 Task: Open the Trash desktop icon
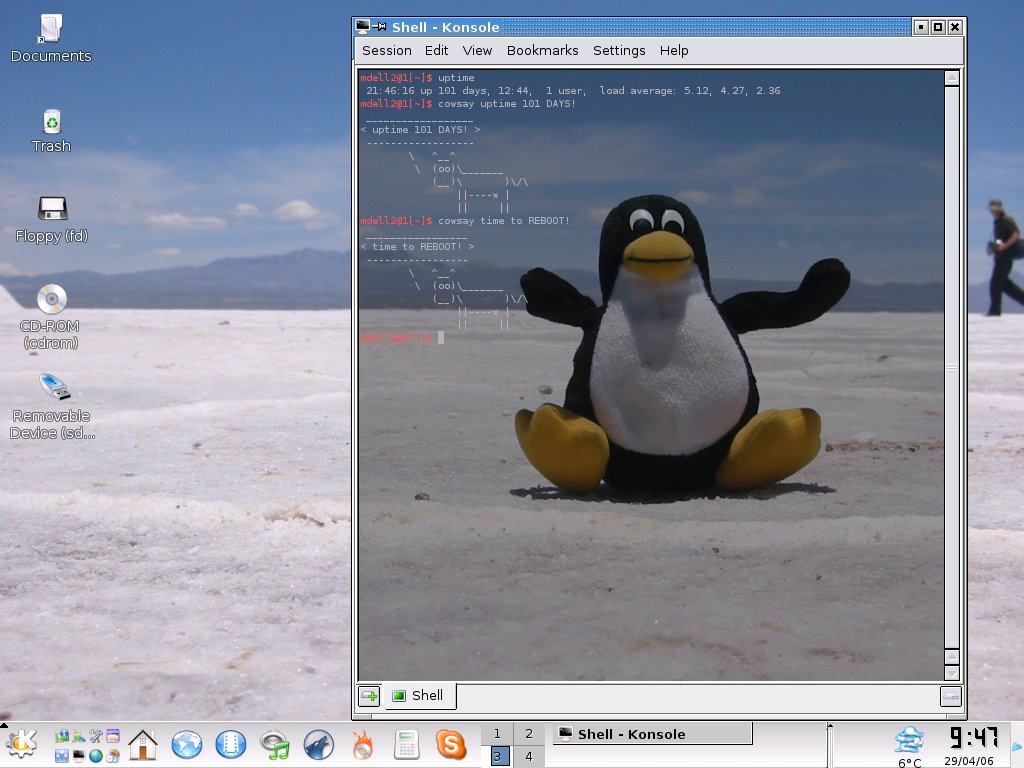click(51, 132)
